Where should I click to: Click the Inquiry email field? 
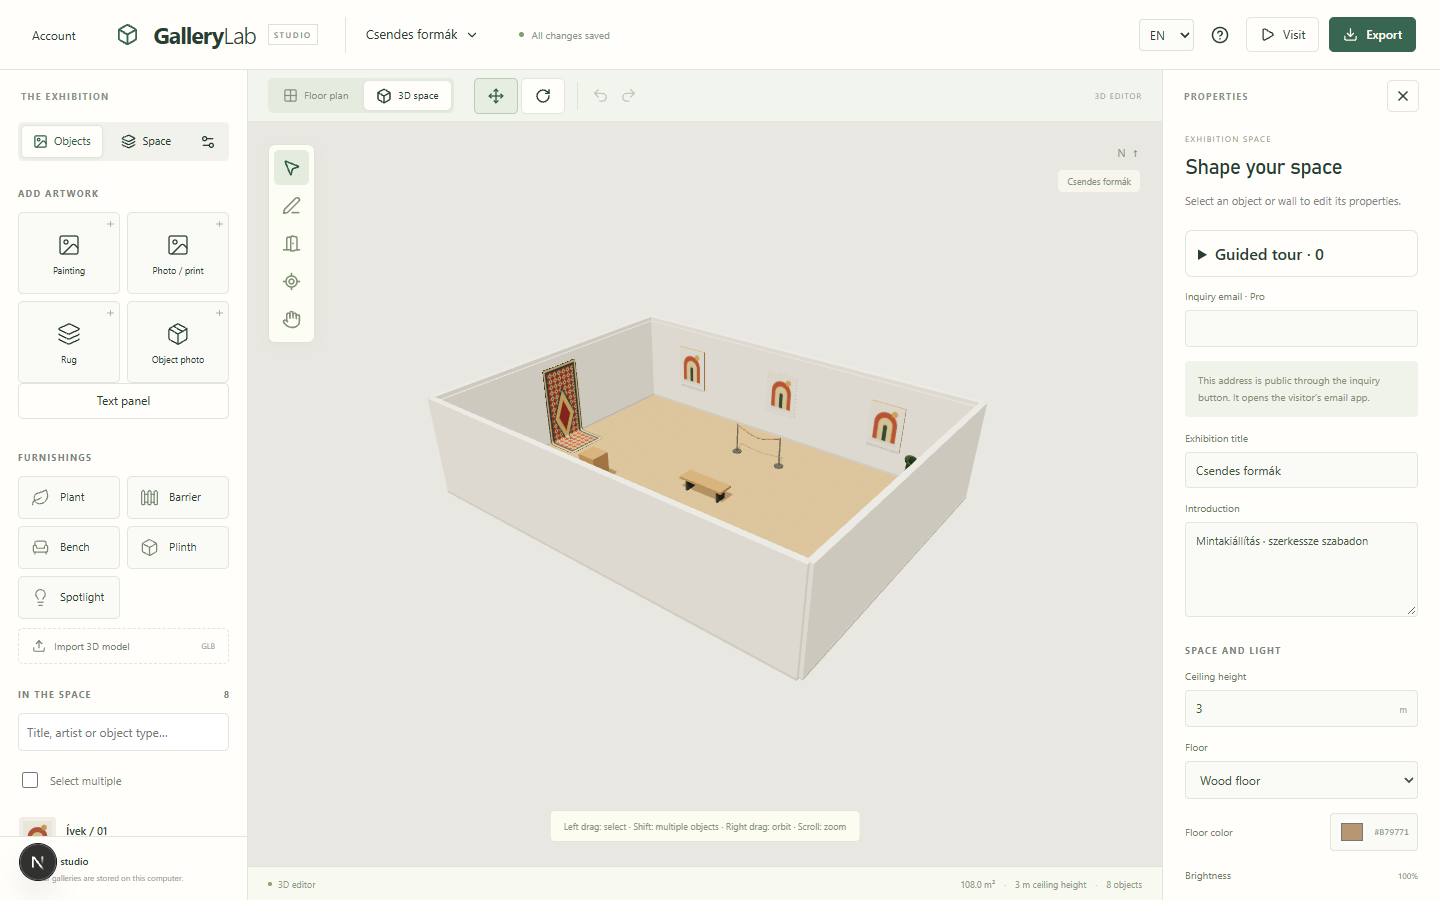pos(1301,328)
